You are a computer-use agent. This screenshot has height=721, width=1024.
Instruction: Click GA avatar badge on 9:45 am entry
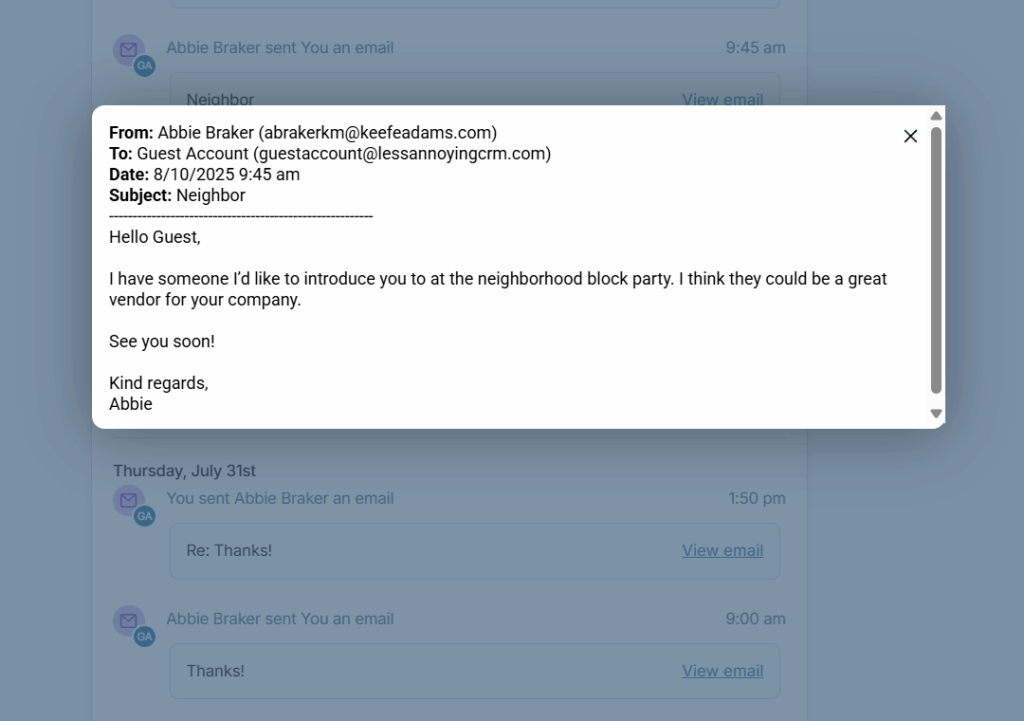point(145,66)
